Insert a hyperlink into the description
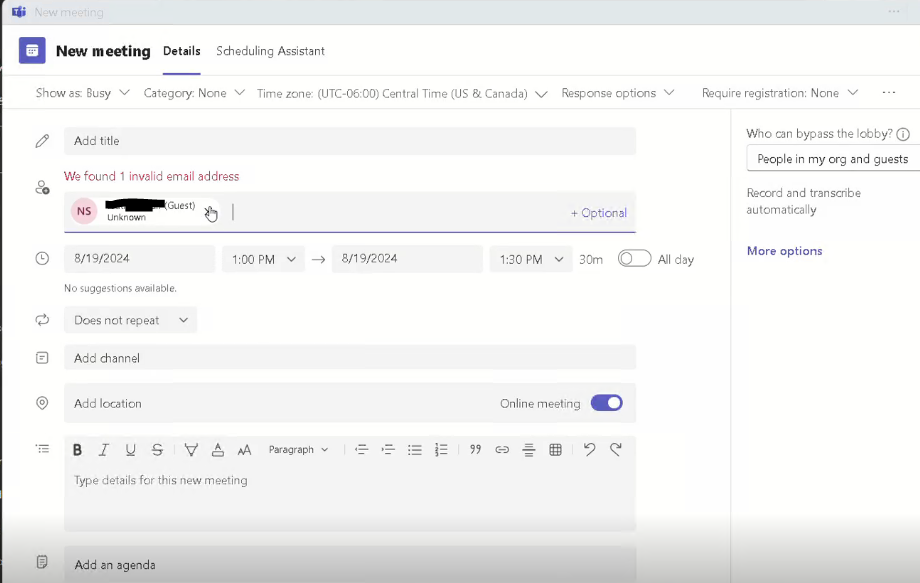 click(x=502, y=449)
